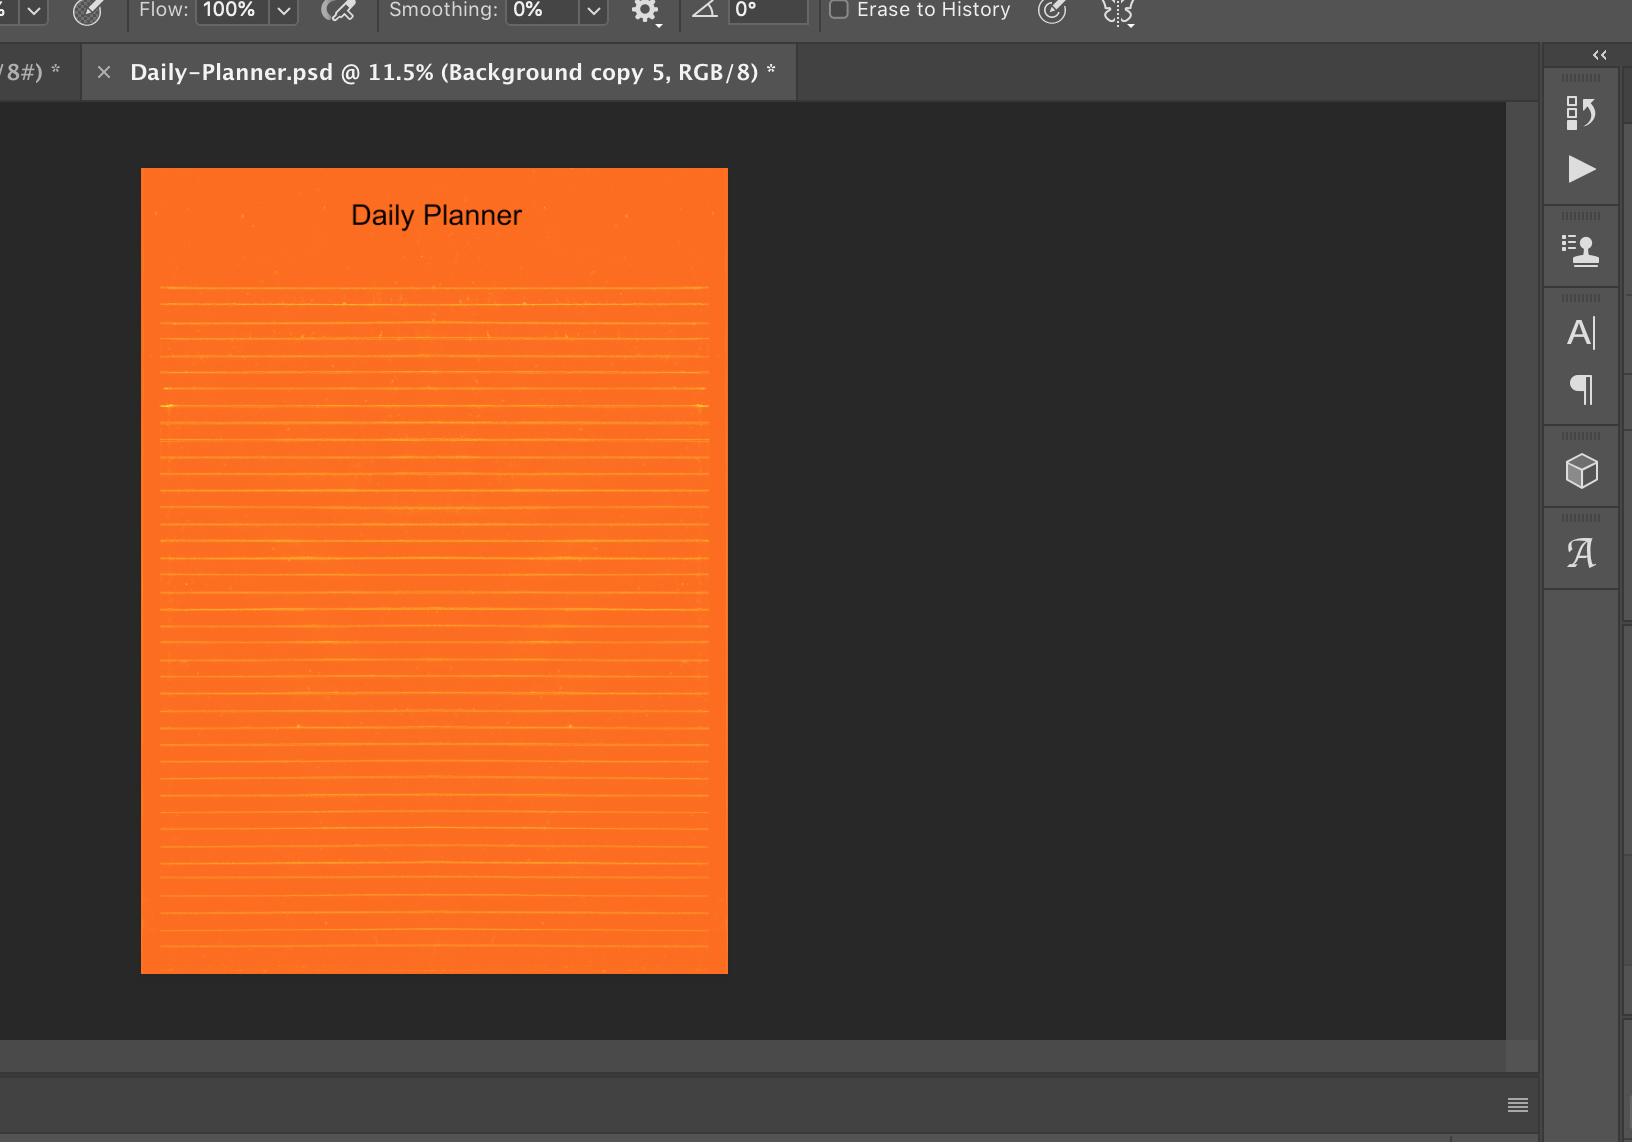Screen dimensions: 1632x1142
Task: Enable the Erase to History checkbox
Action: tap(838, 9)
